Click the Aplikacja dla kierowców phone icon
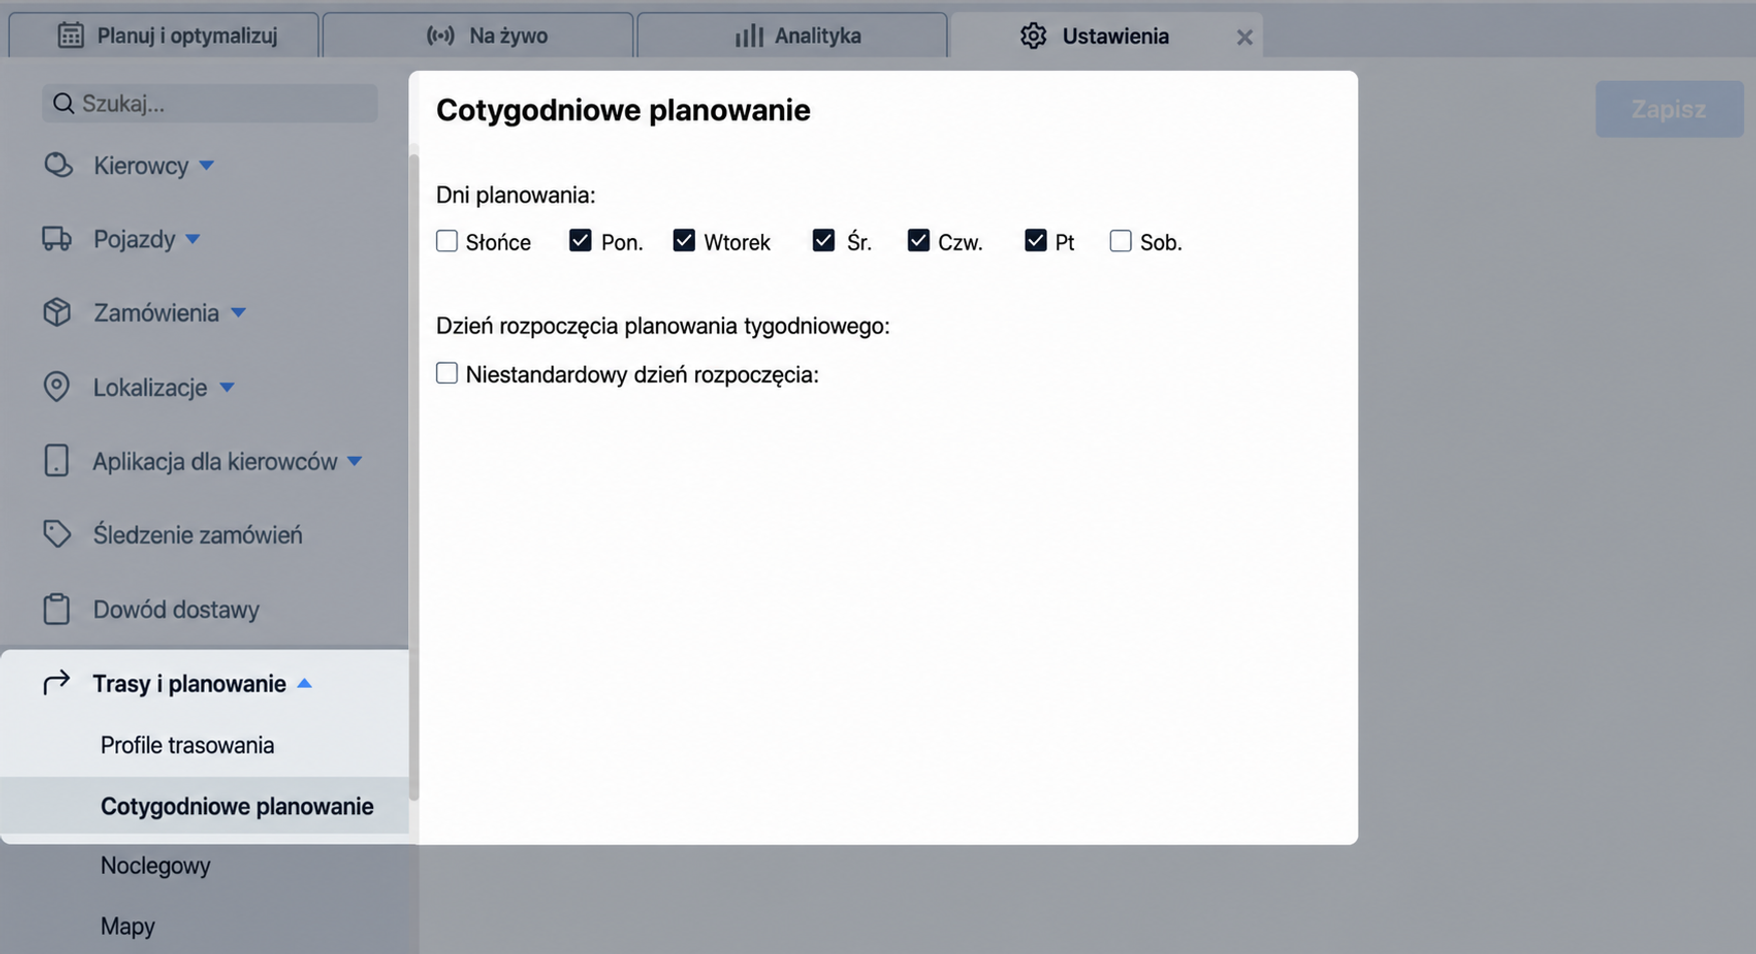Image resolution: width=1756 pixels, height=954 pixels. [57, 461]
